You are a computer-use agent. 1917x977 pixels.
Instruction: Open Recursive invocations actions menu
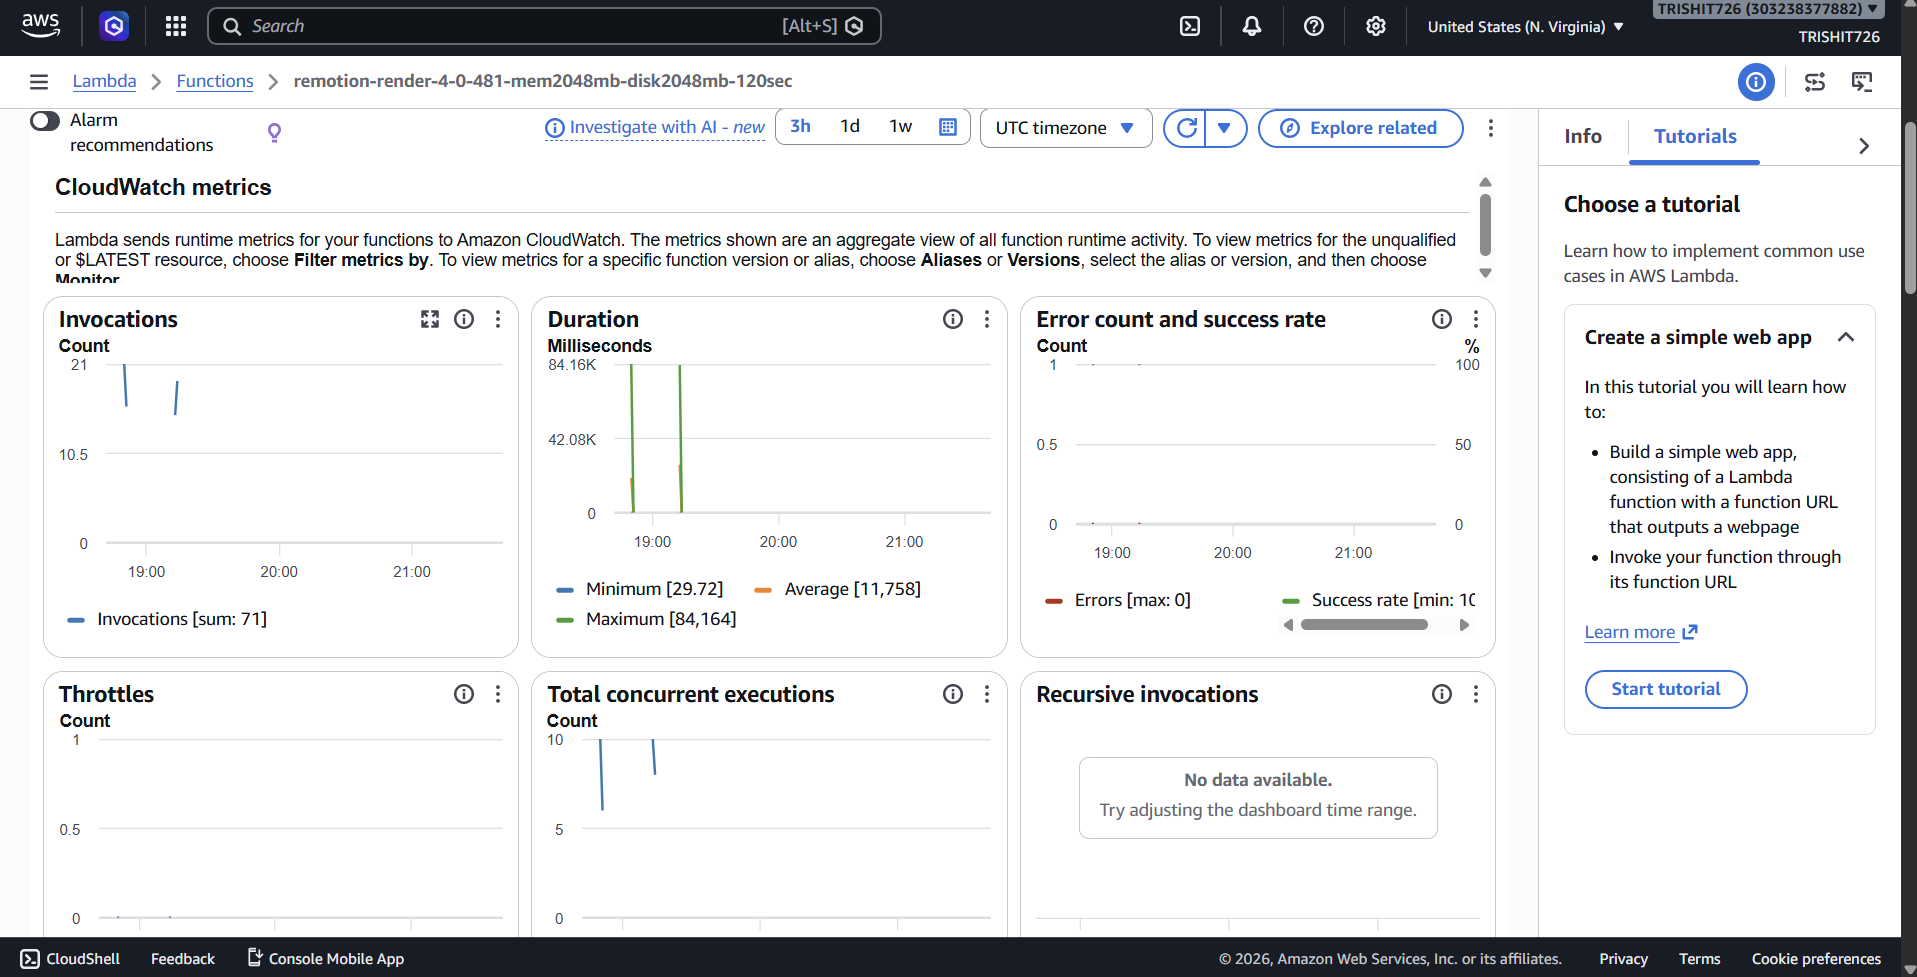point(1476,694)
